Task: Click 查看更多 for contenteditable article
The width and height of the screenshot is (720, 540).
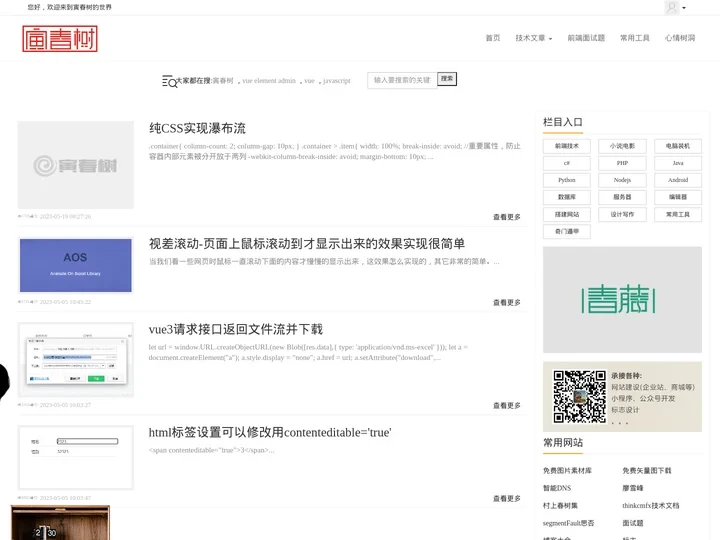Action: coord(506,499)
